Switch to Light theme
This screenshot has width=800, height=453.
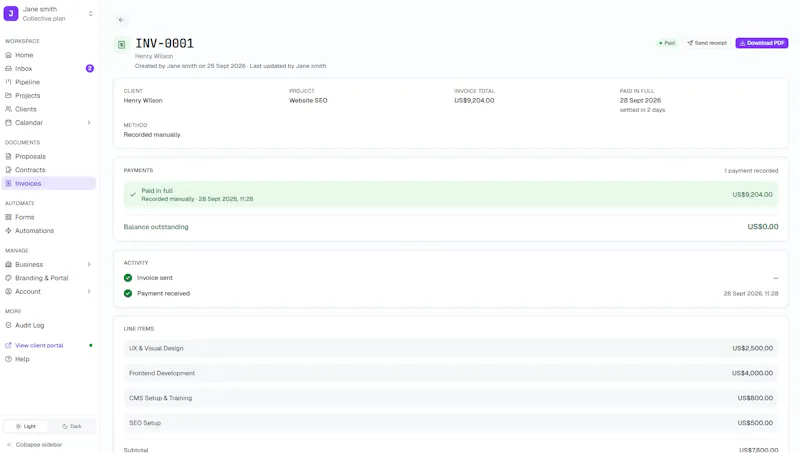pos(26,426)
